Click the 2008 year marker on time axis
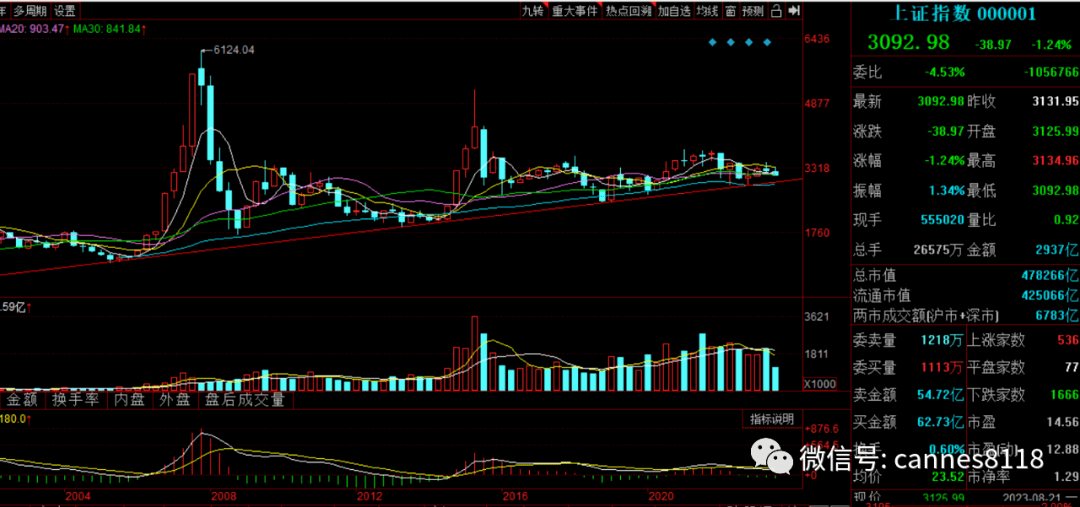The height and width of the screenshot is (507, 1080). tap(224, 497)
